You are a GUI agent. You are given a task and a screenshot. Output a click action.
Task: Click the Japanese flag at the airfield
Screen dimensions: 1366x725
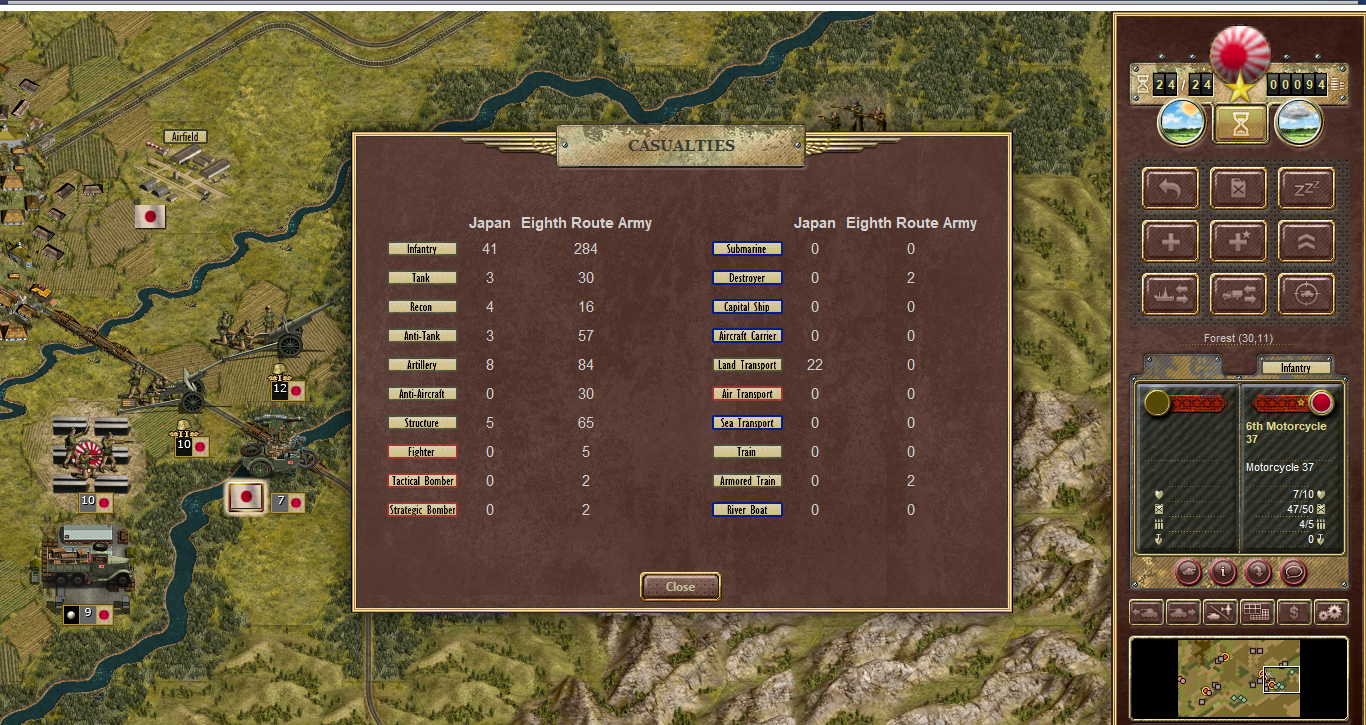pyautogui.click(x=150, y=215)
